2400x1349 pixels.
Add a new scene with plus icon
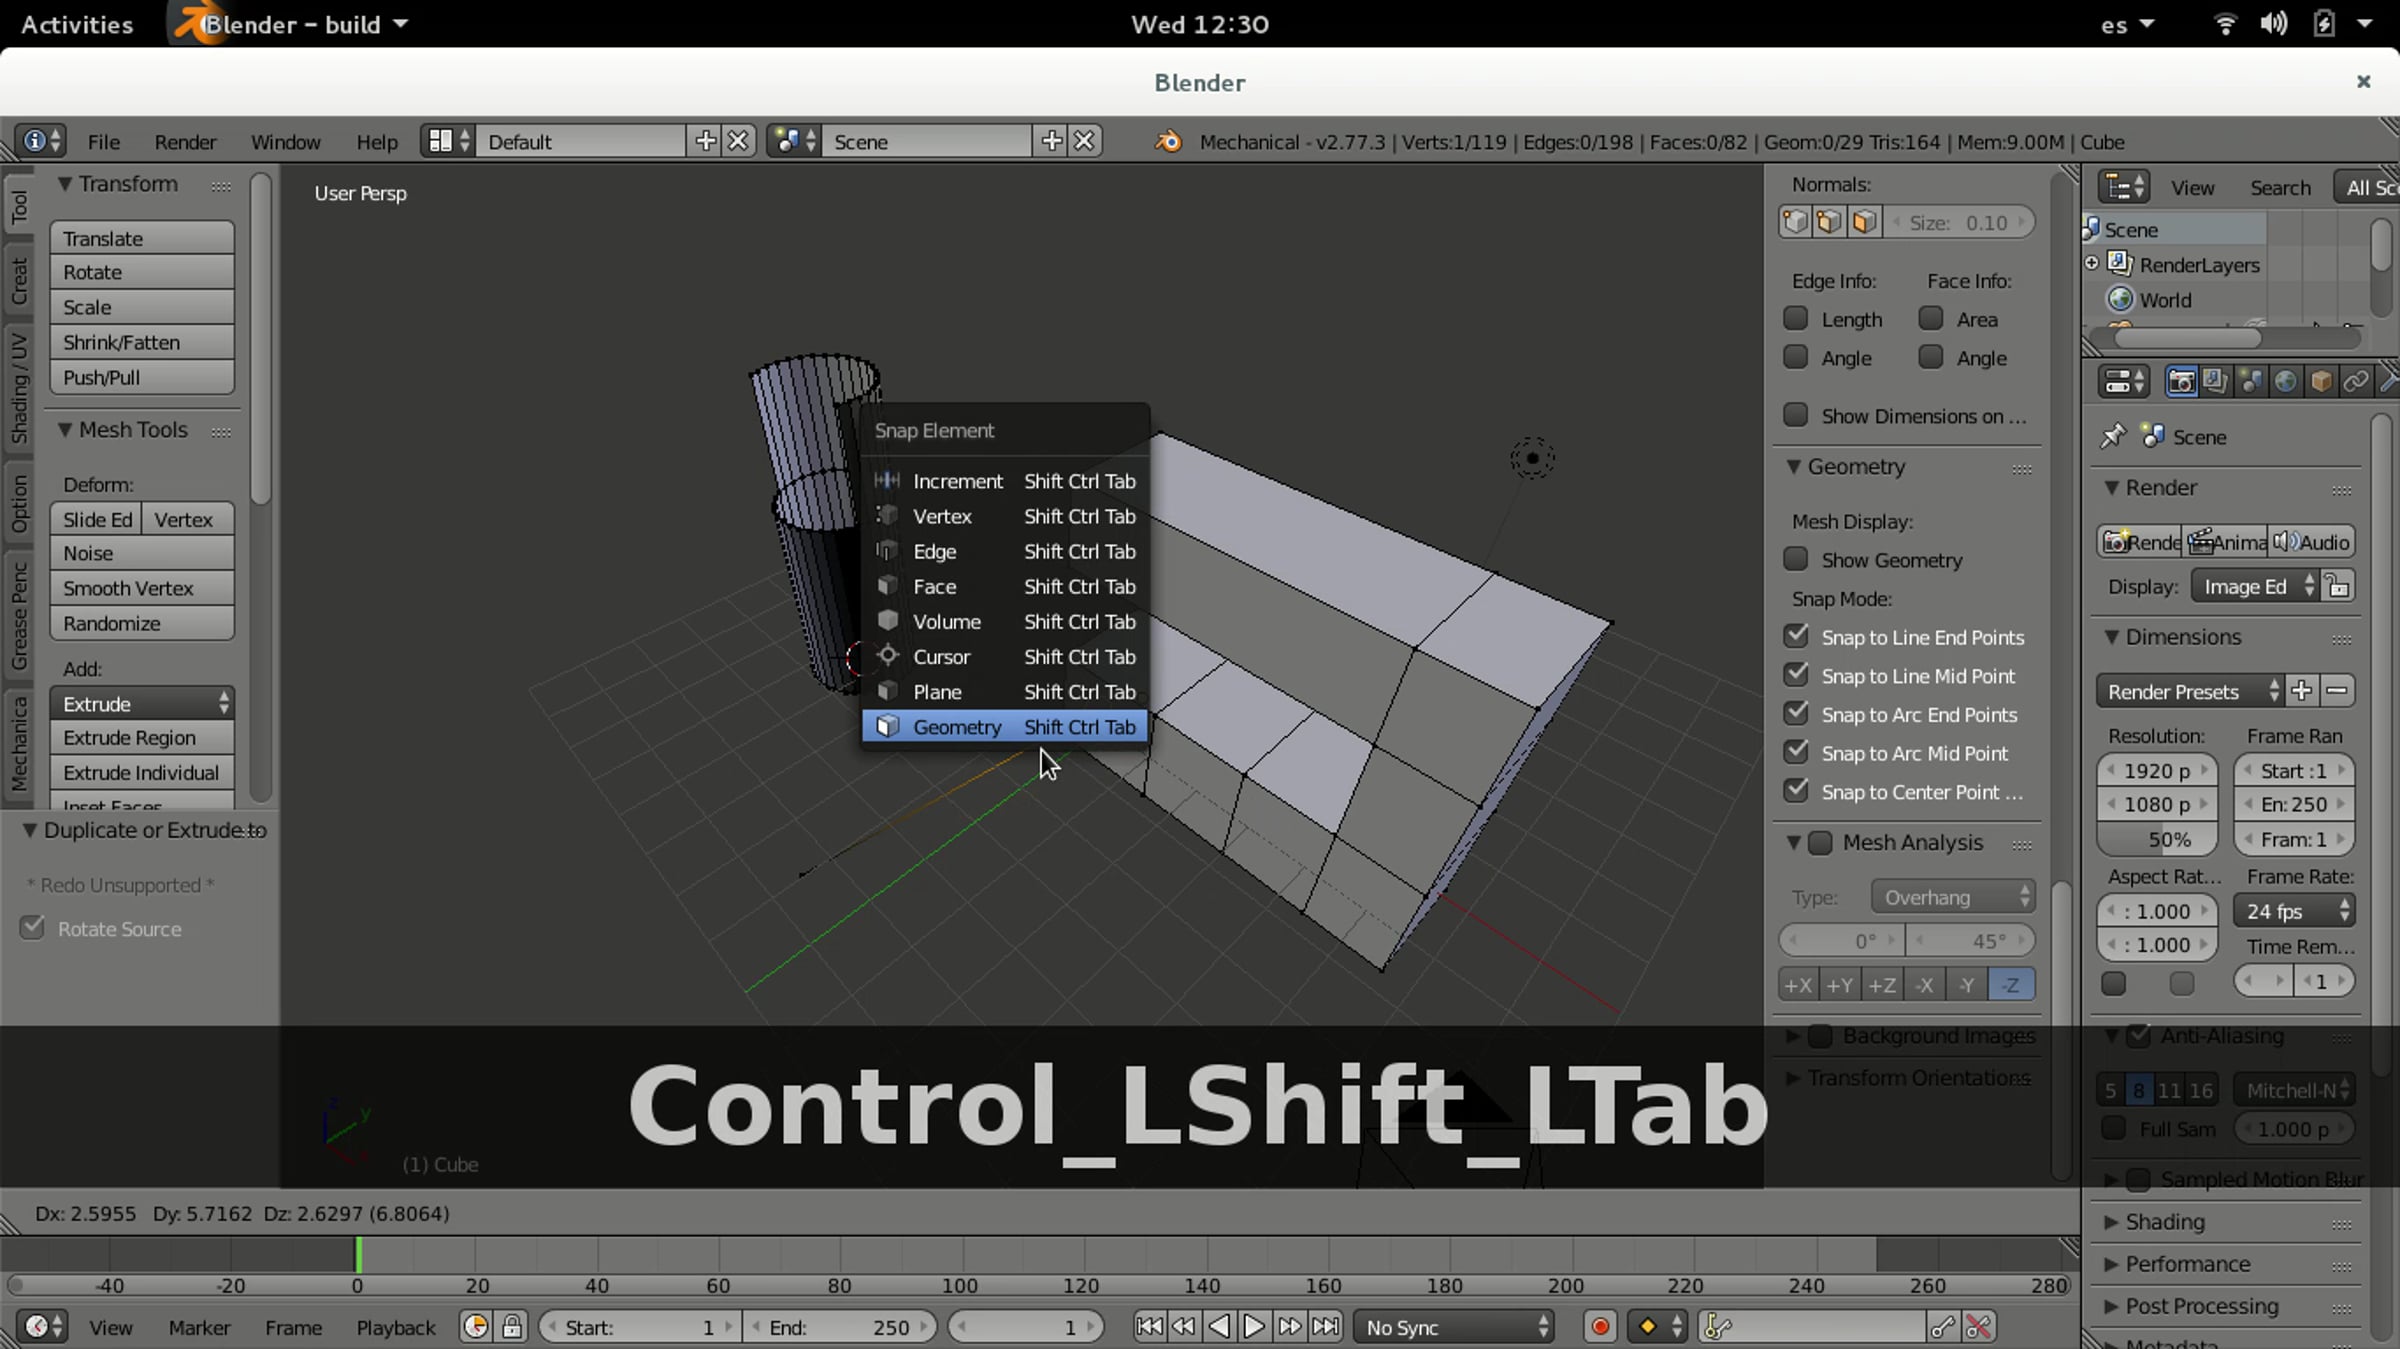pyautogui.click(x=1051, y=141)
